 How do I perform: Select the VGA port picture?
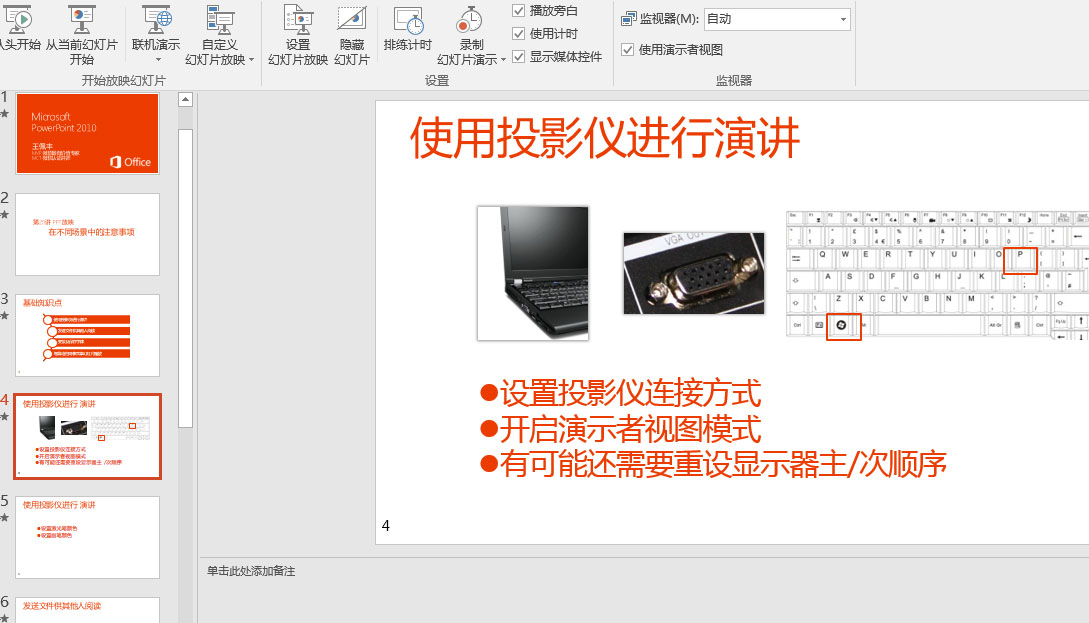(x=694, y=273)
